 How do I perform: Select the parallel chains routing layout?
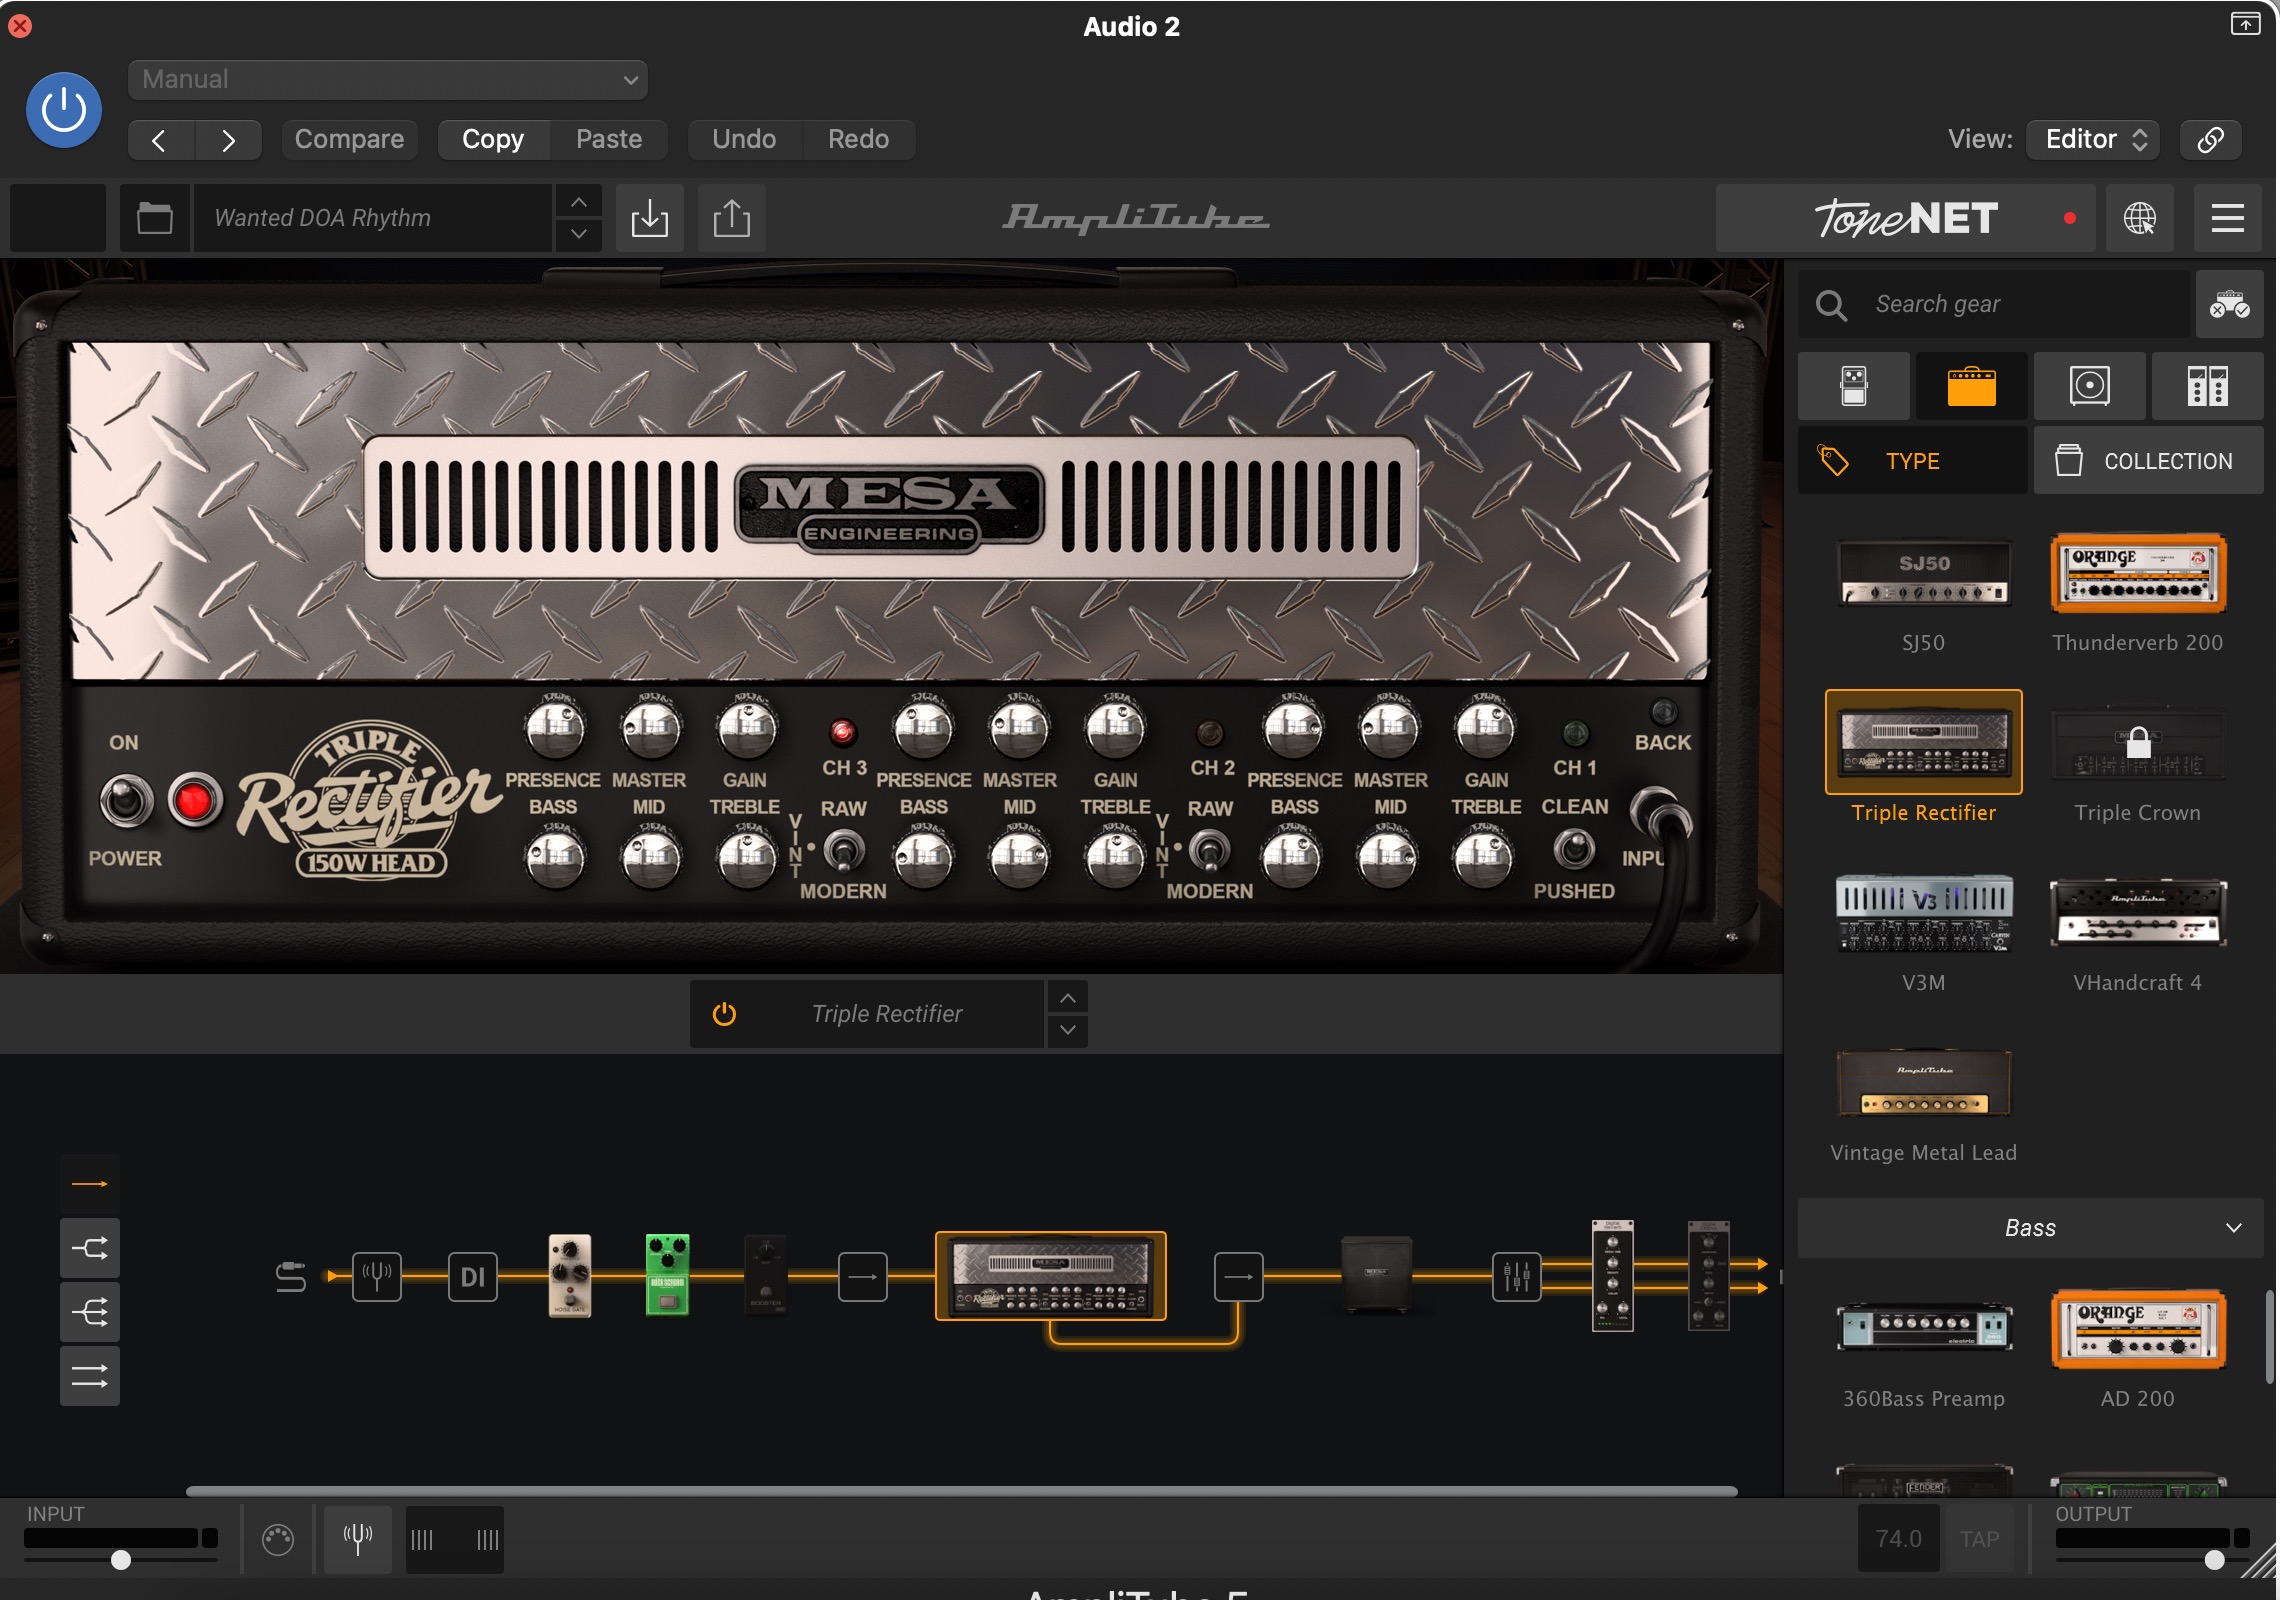pyautogui.click(x=90, y=1376)
